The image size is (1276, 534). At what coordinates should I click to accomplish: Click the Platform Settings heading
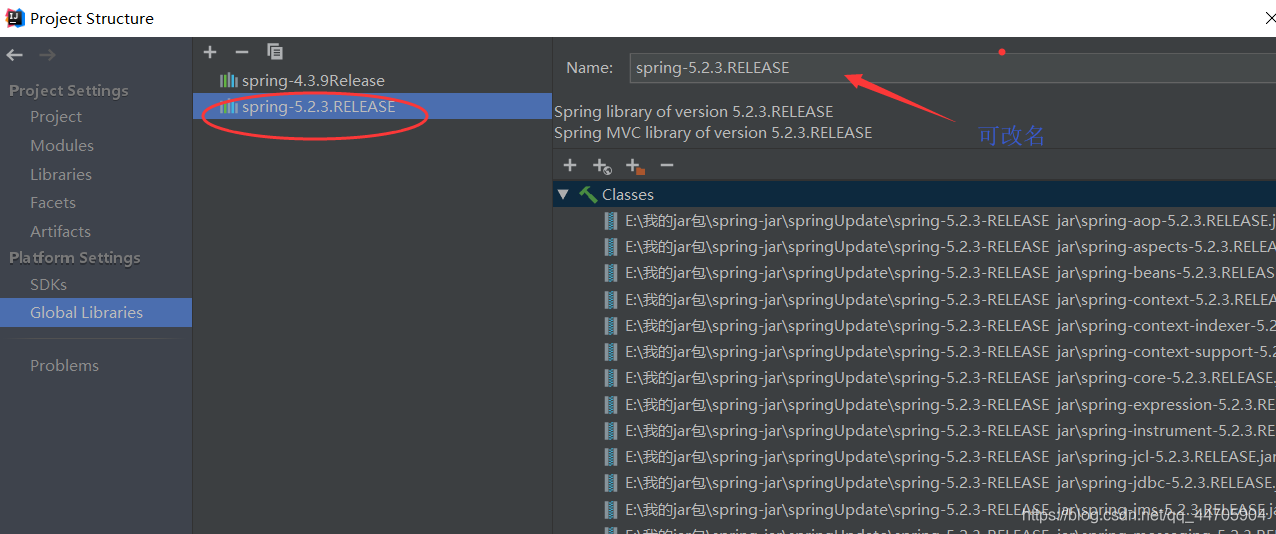point(75,257)
